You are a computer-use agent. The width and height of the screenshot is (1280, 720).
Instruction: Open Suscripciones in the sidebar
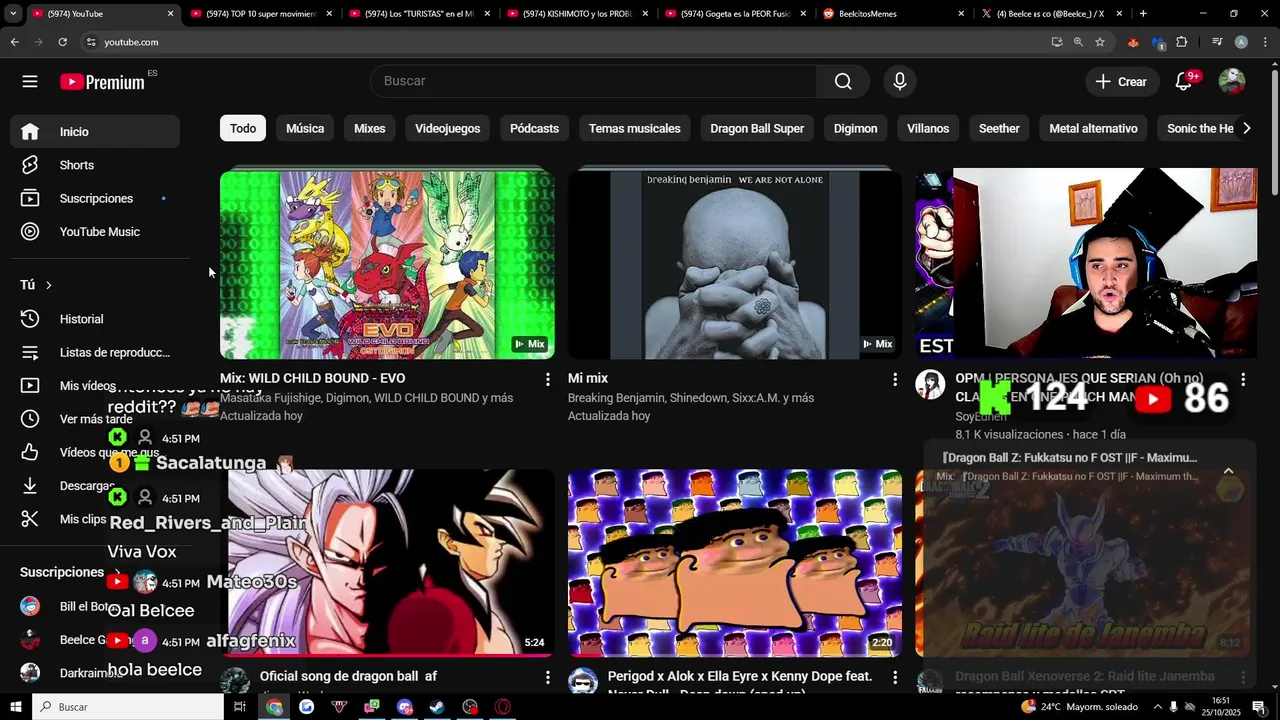click(95, 198)
